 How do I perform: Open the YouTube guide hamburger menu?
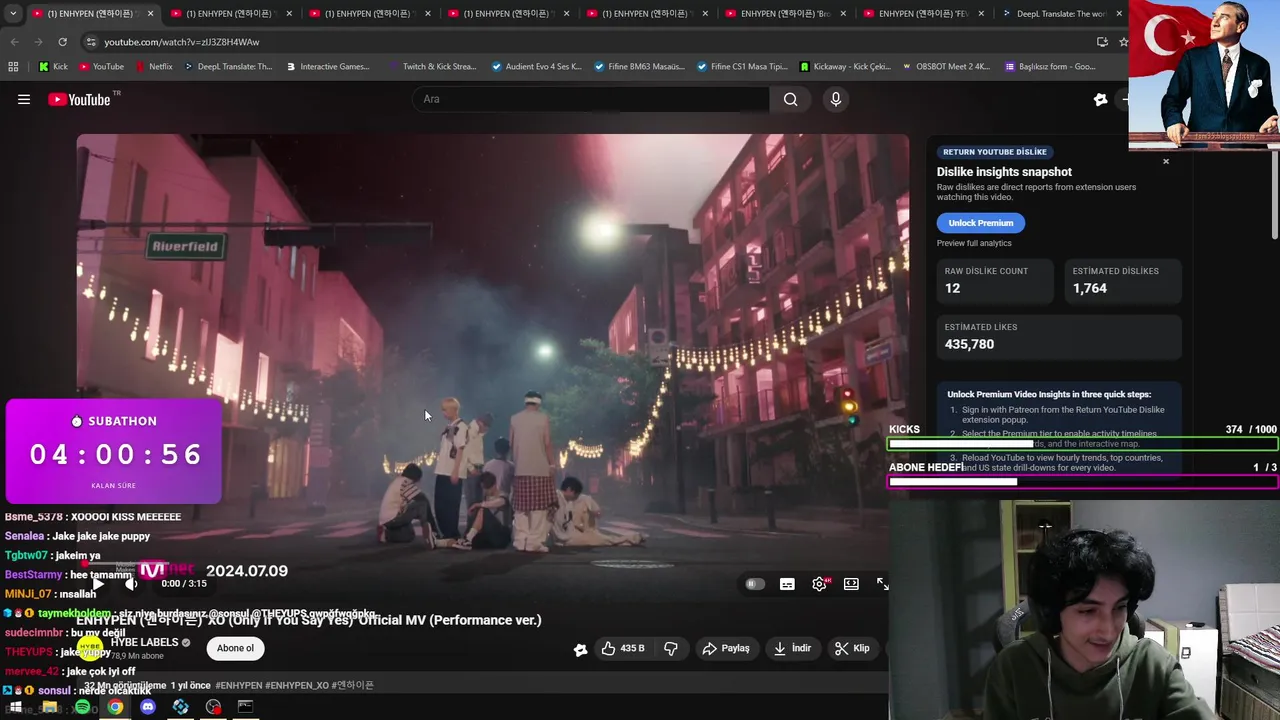(x=24, y=99)
